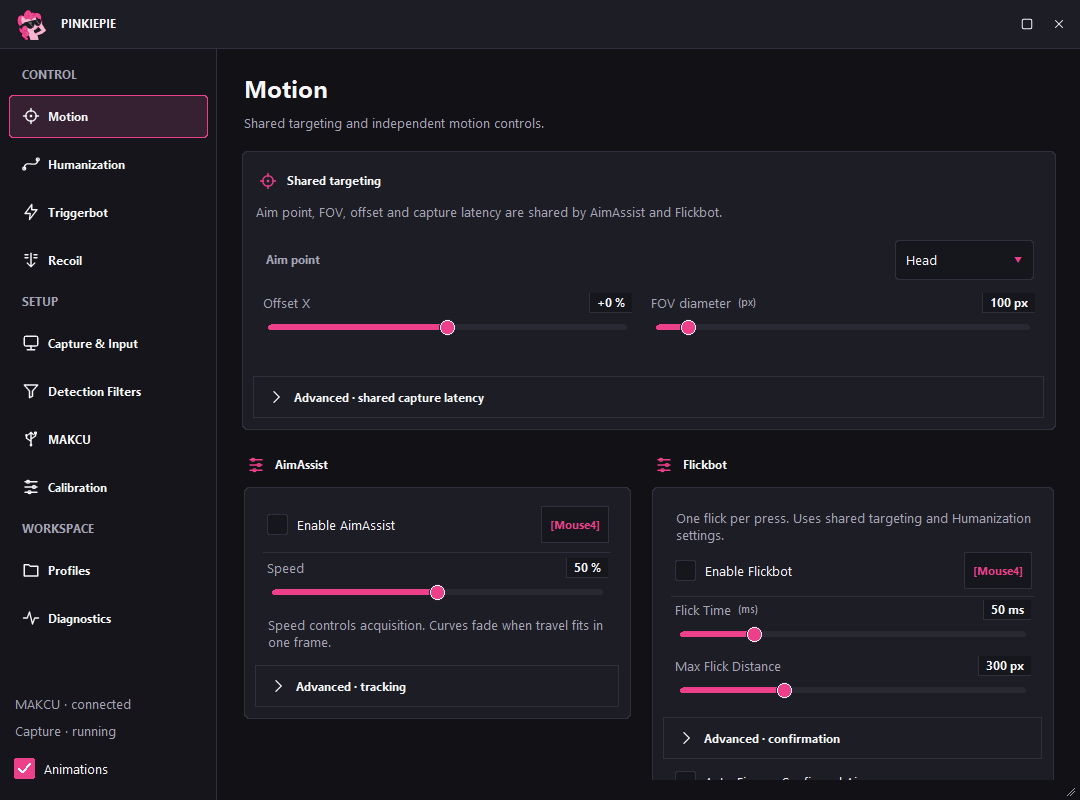The width and height of the screenshot is (1080, 800).
Task: Click the AimAssist Mouse4 keybind button
Action: (x=574, y=525)
